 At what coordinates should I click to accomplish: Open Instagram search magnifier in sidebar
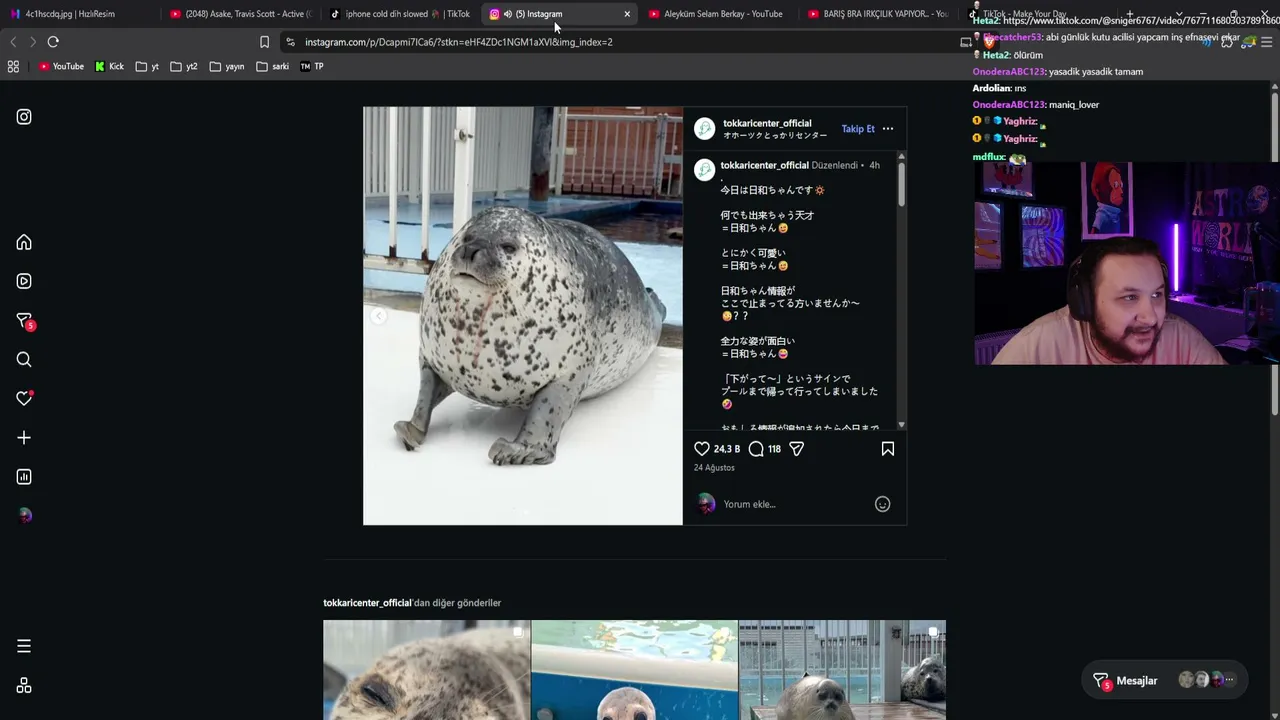(24, 360)
